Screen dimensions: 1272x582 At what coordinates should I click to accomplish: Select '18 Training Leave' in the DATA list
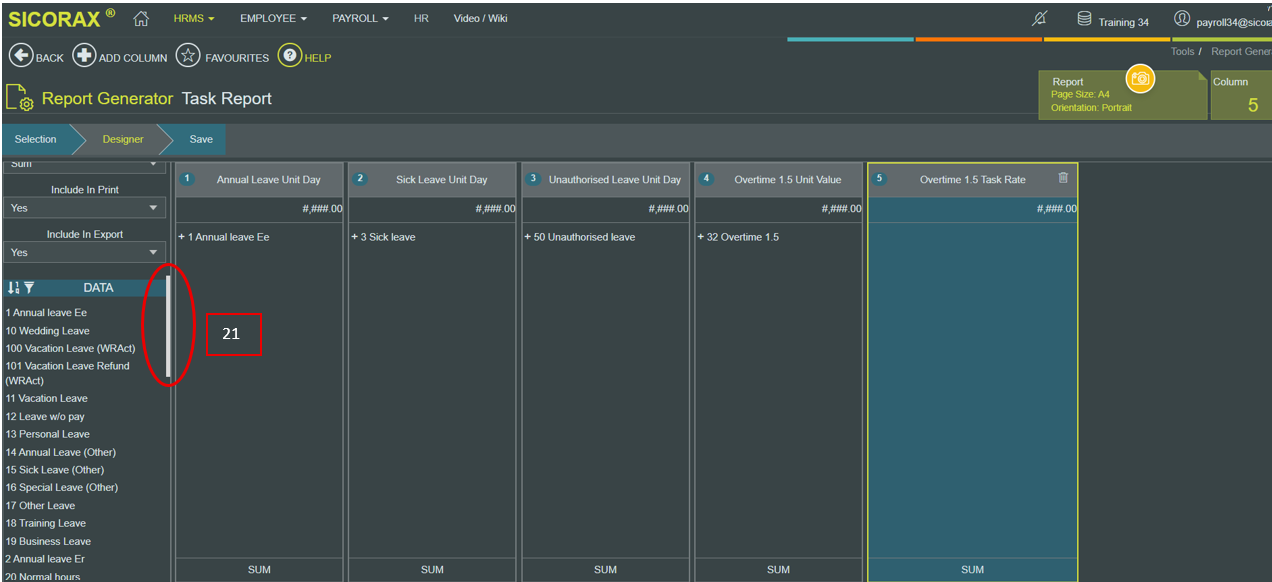click(46, 524)
